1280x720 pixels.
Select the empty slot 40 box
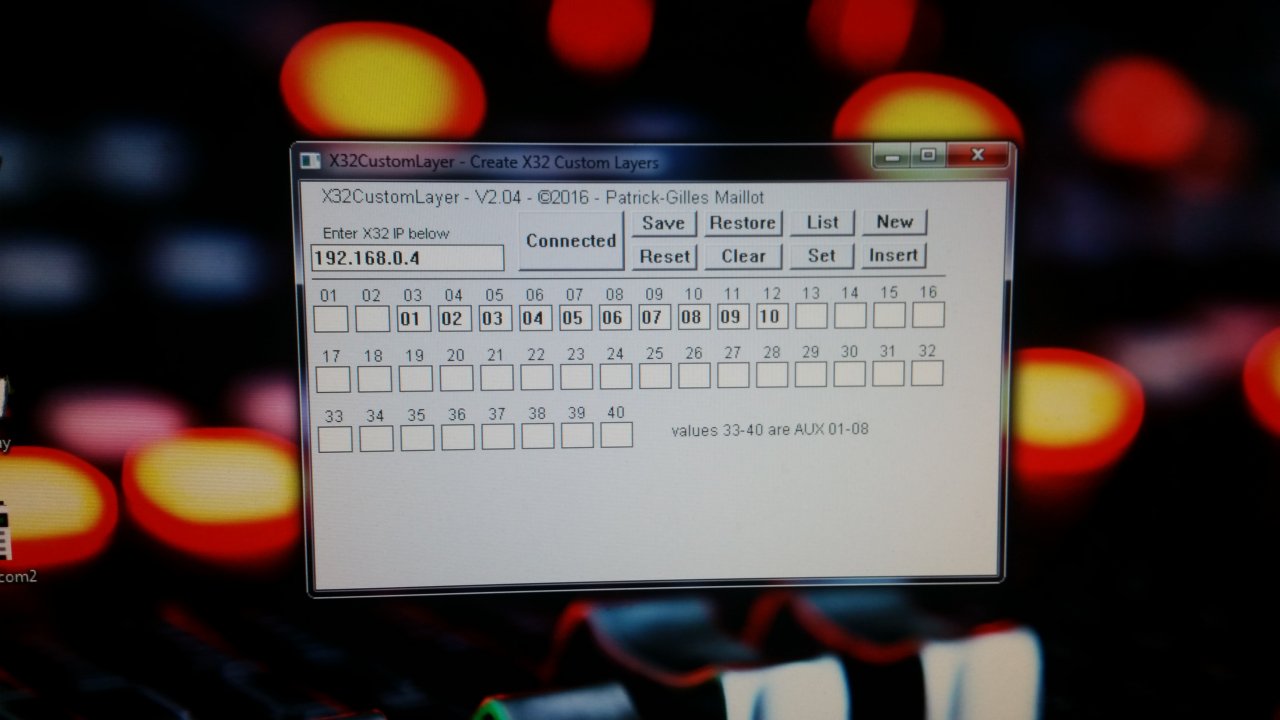616,434
